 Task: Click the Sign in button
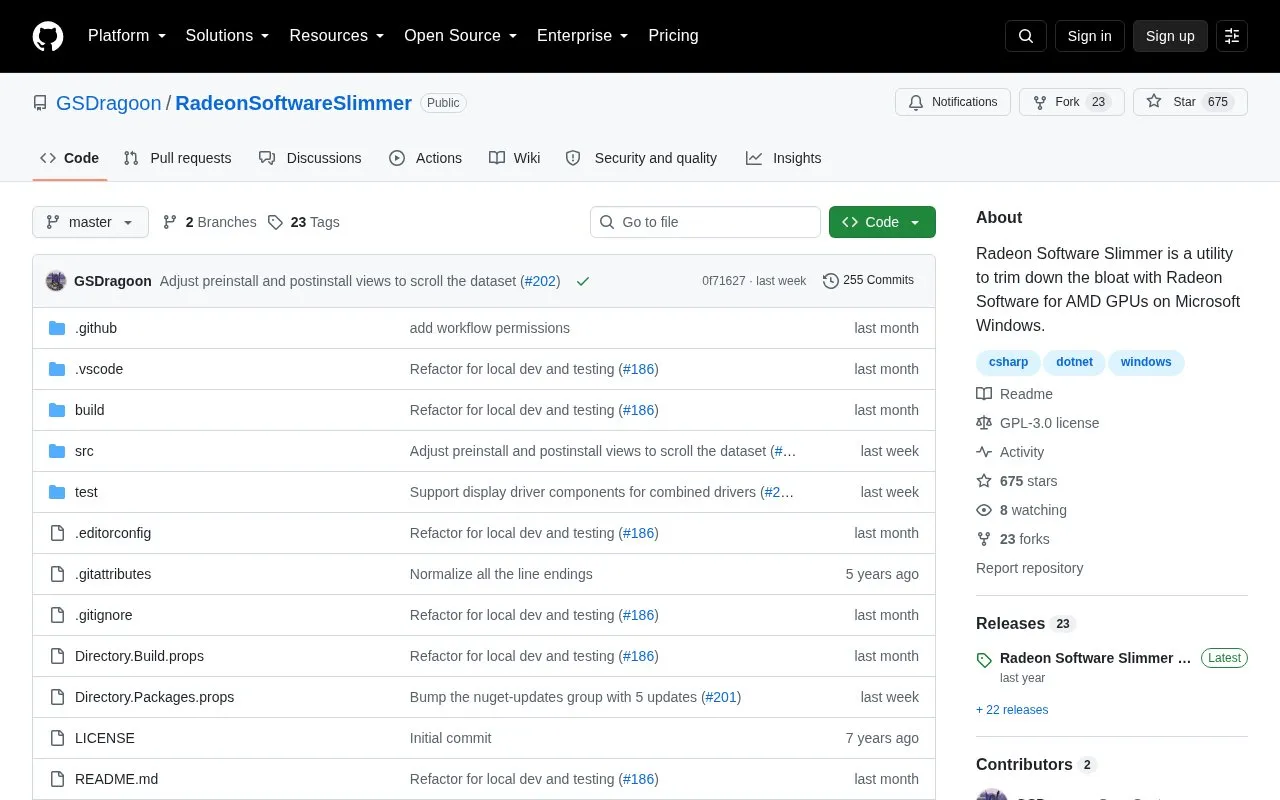coord(1089,36)
